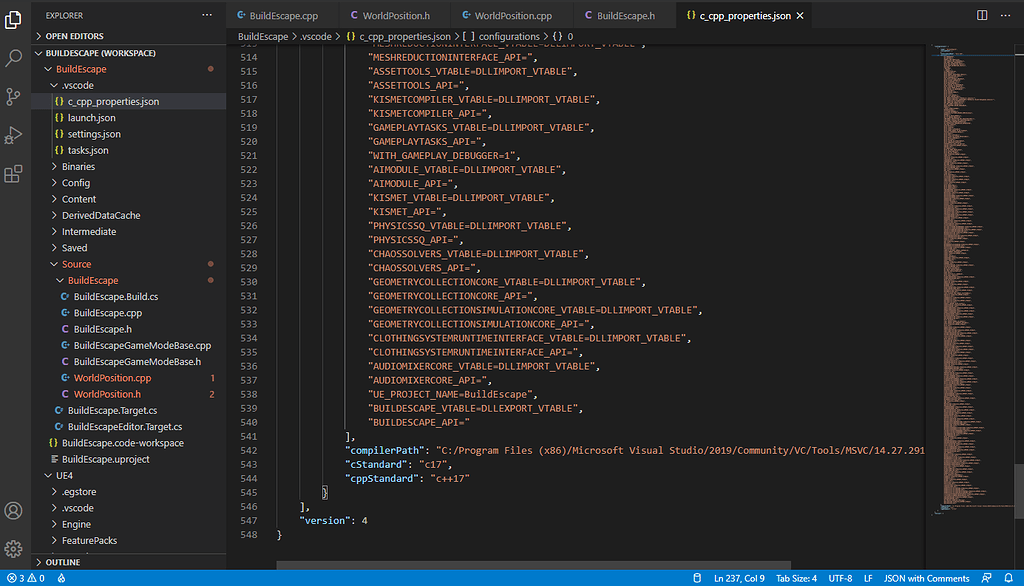The height and width of the screenshot is (586, 1024).
Task: Open the Run and Debug view
Action: tap(13, 136)
